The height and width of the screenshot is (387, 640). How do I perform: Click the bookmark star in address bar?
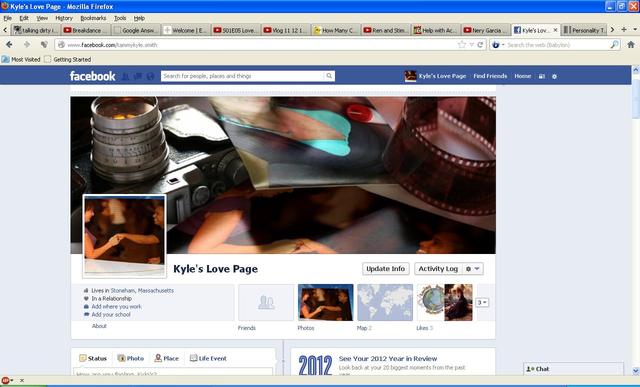462,44
